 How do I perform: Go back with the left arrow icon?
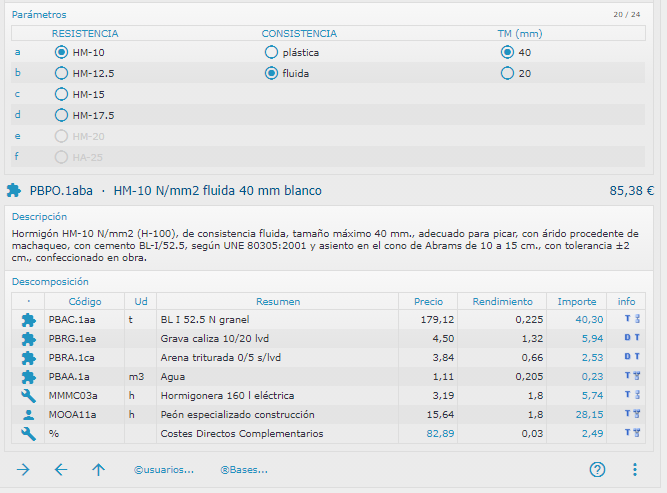61,469
